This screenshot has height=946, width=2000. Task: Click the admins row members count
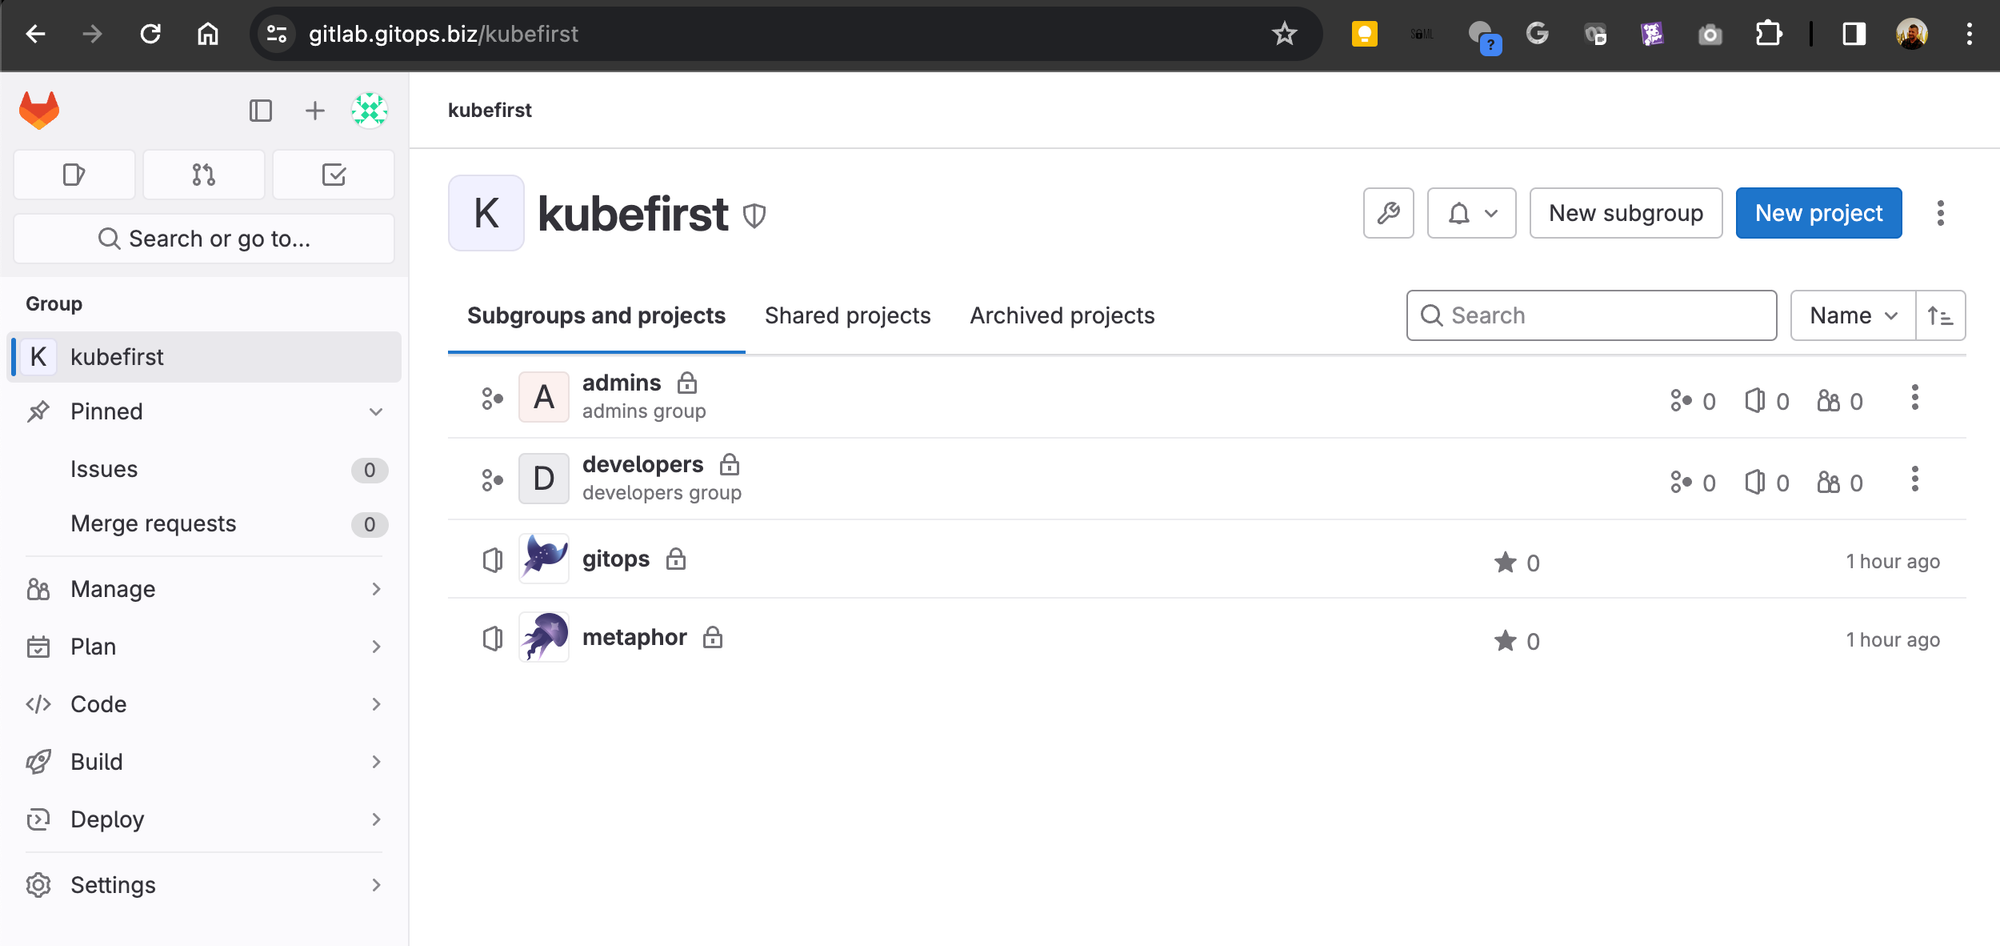point(1840,401)
